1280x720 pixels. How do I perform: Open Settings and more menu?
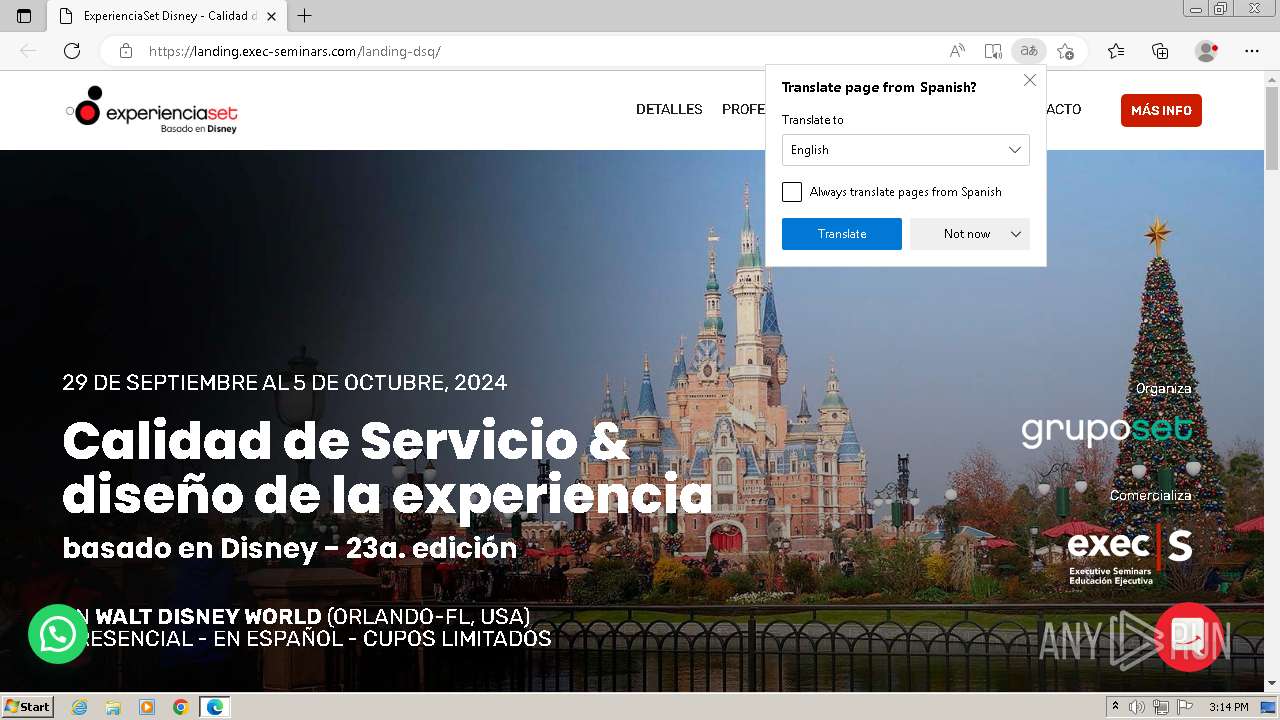click(x=1252, y=51)
